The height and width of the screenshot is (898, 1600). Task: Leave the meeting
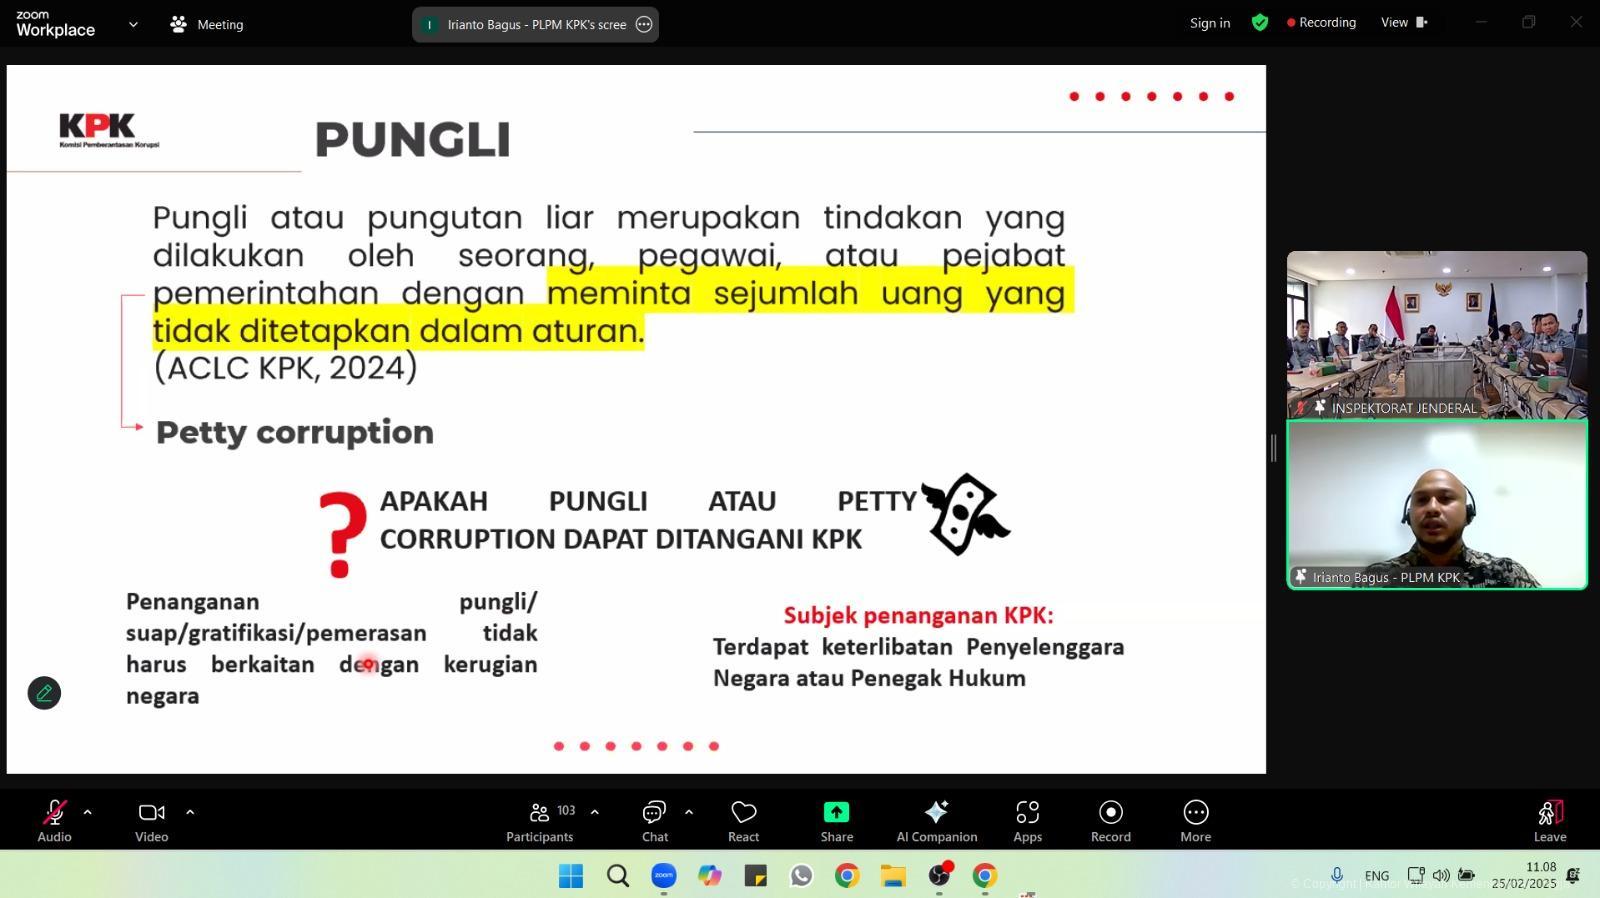(x=1549, y=820)
